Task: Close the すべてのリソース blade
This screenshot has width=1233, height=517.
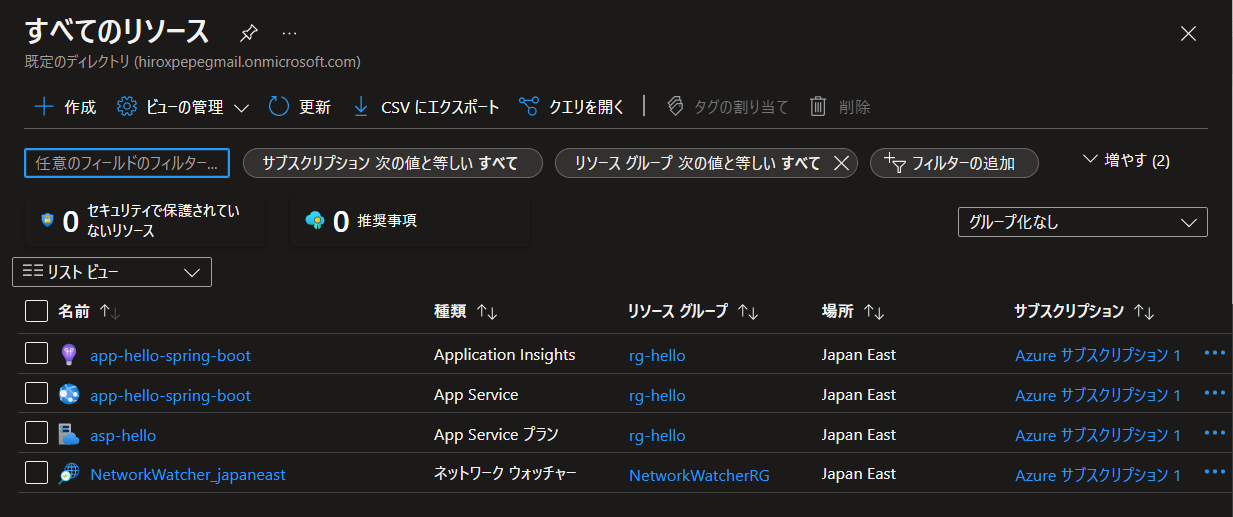Action: 1188,33
